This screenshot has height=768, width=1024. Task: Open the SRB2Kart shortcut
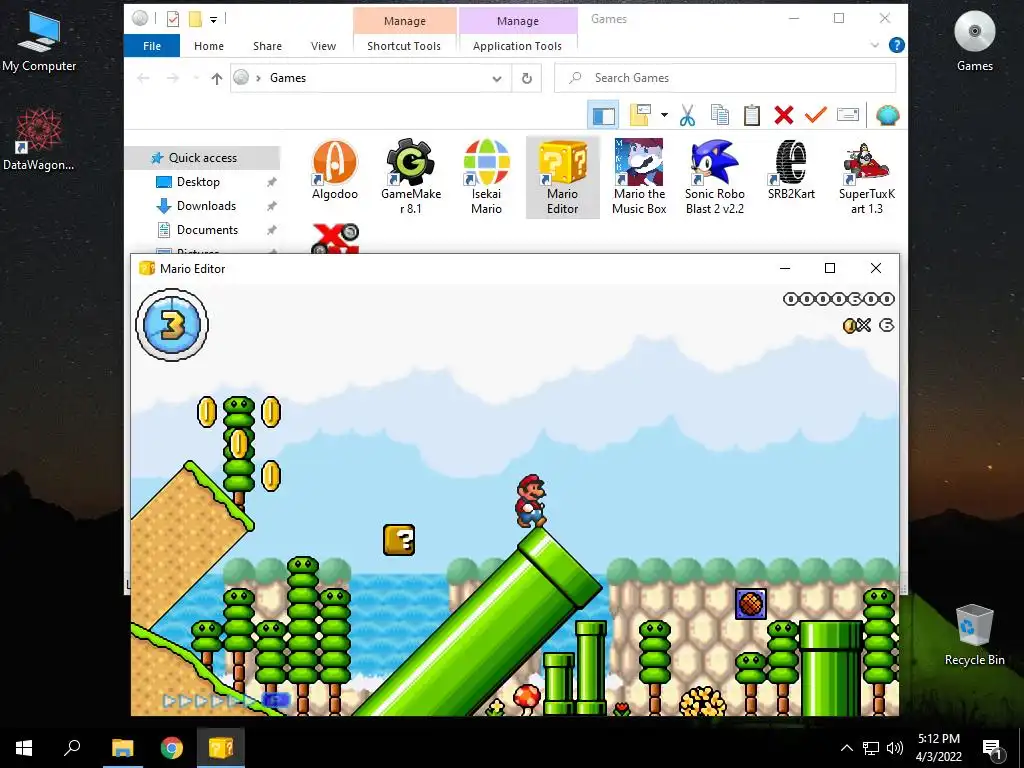[791, 171]
